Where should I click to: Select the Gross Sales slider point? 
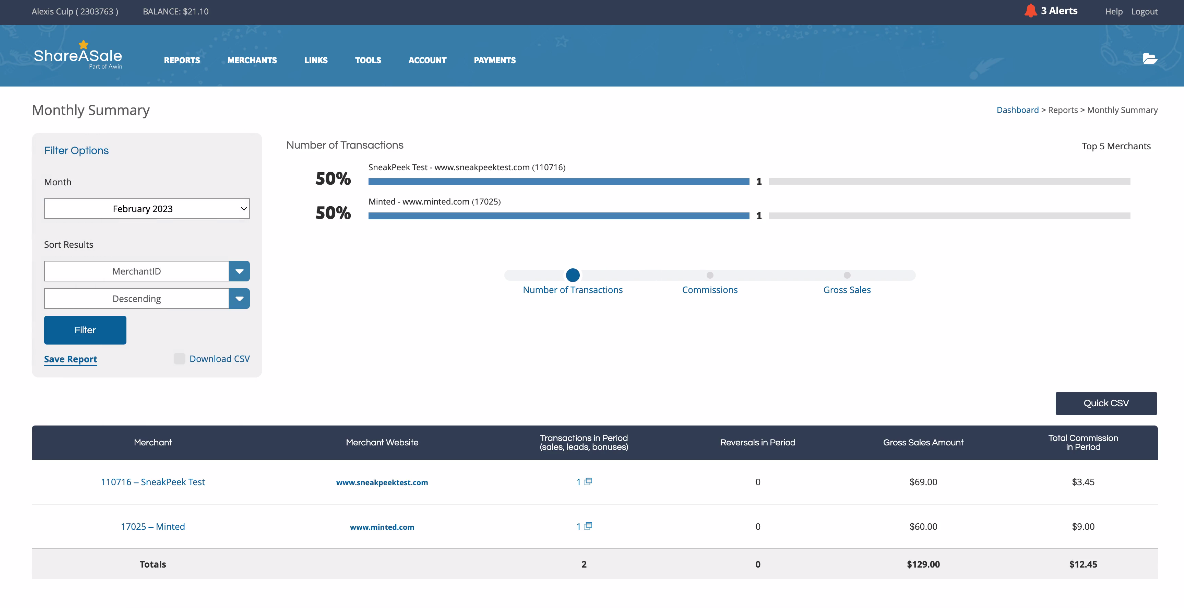(847, 276)
